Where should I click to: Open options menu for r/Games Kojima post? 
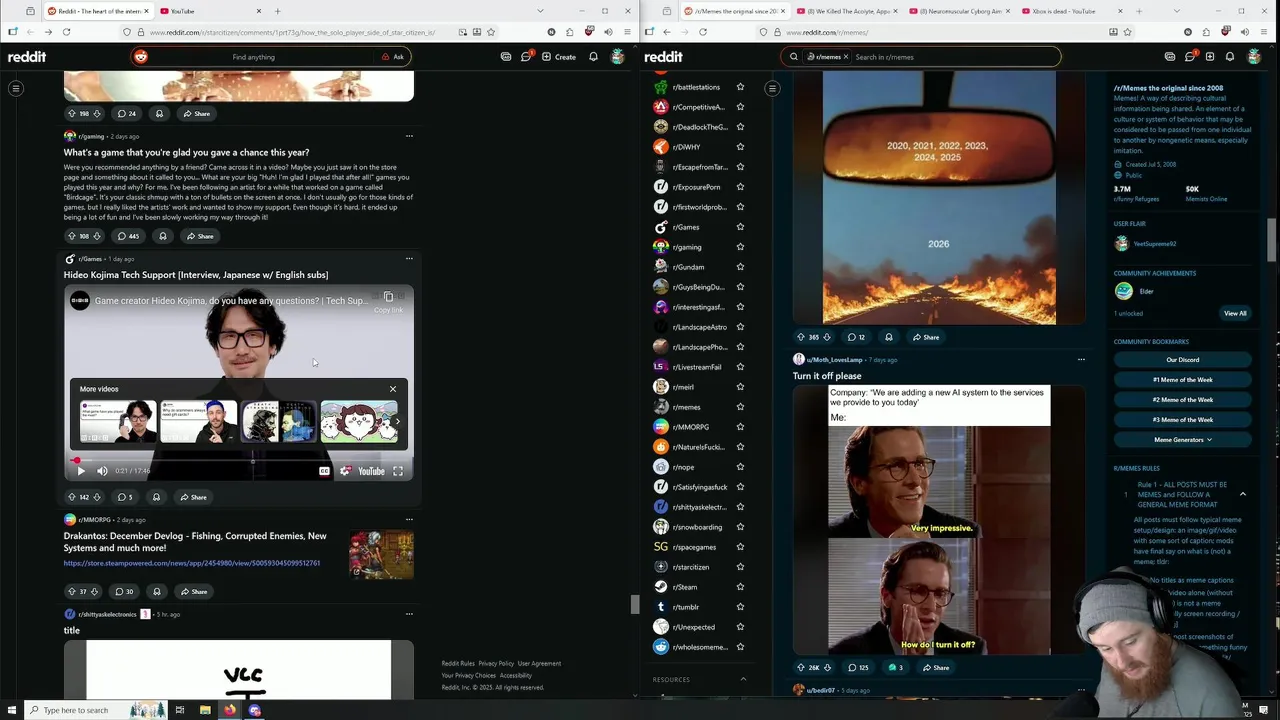point(409,259)
